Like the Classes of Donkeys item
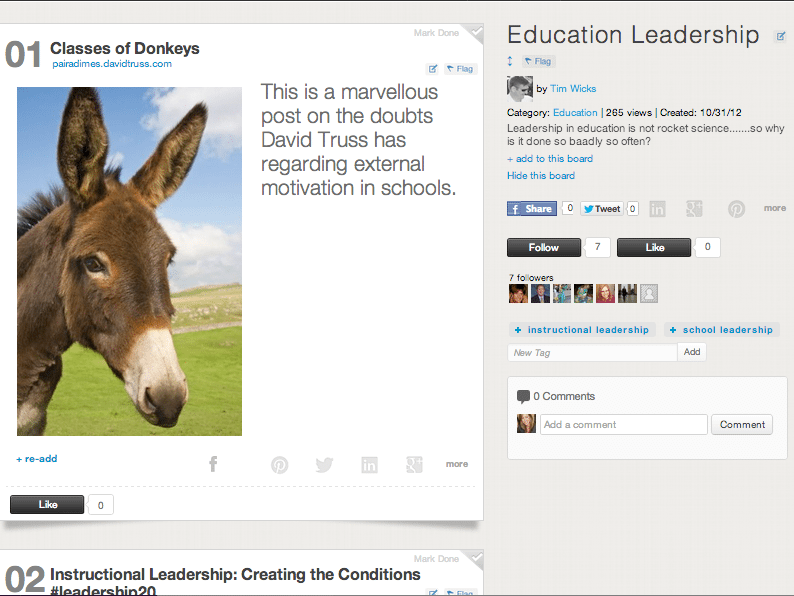794x596 pixels. click(47, 504)
